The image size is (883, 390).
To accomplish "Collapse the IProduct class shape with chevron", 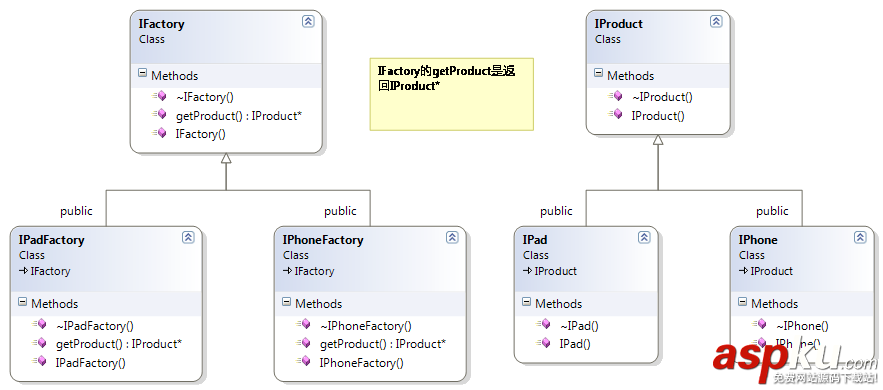I will click(716, 21).
